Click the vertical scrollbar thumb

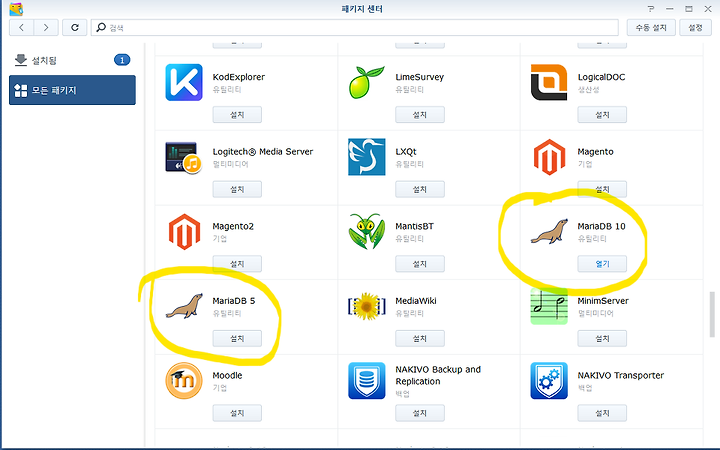click(x=712, y=314)
